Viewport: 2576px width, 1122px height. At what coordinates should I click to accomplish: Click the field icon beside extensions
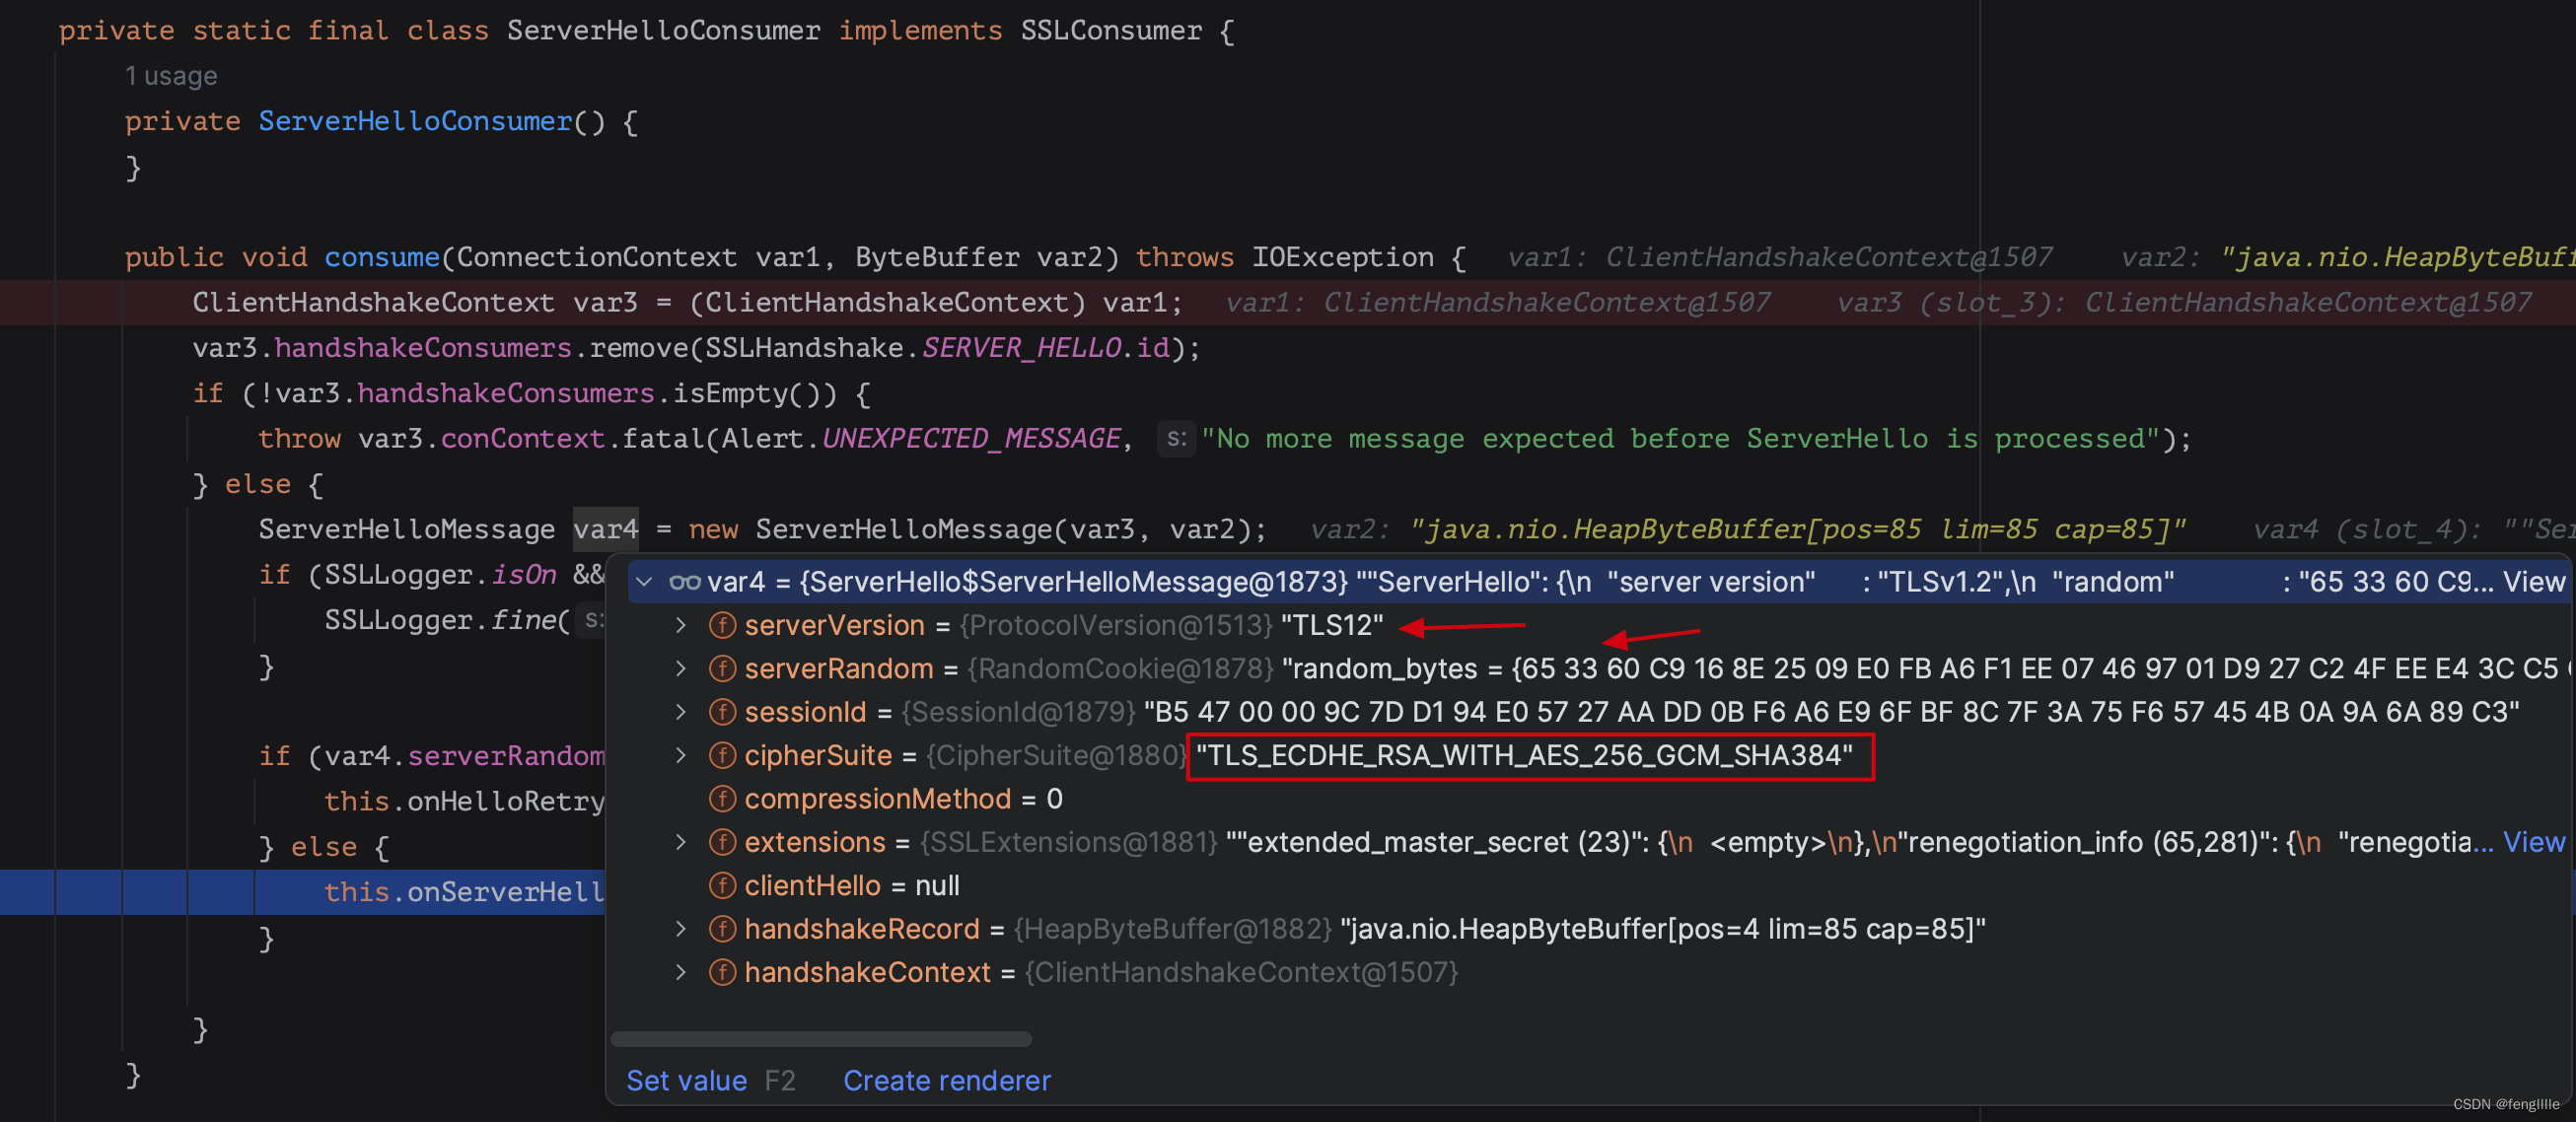(722, 842)
